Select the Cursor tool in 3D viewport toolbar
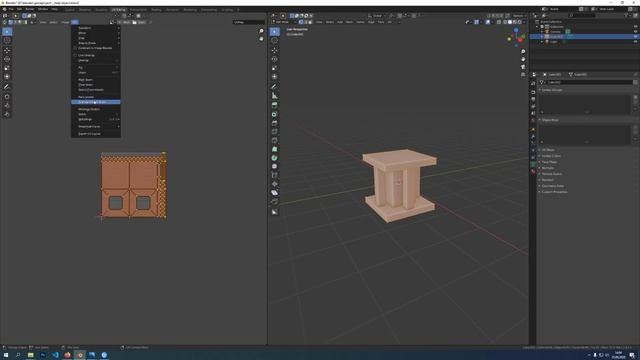 coord(275,40)
